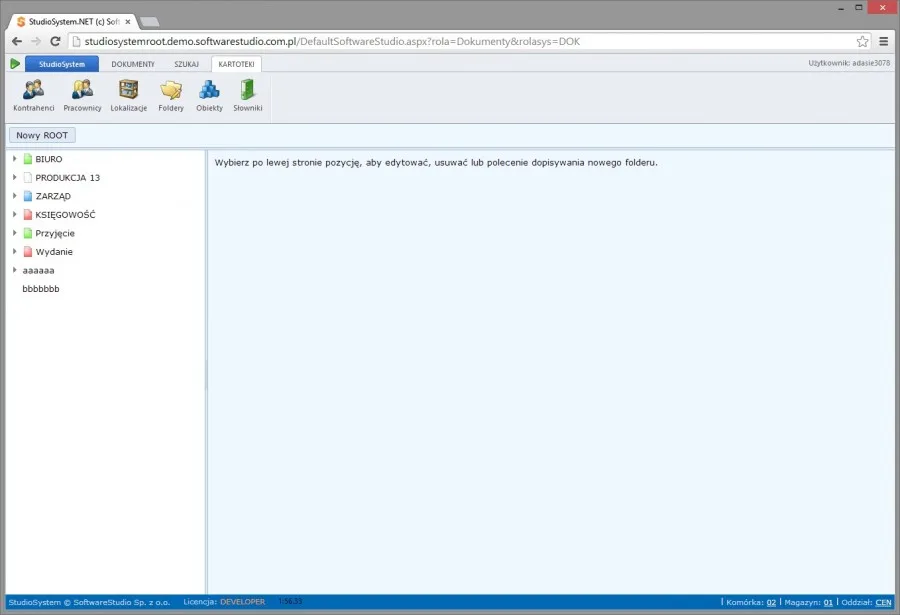The image size is (900, 615).
Task: Select the PRODUKCJA 13 folder label
Action: tap(68, 177)
